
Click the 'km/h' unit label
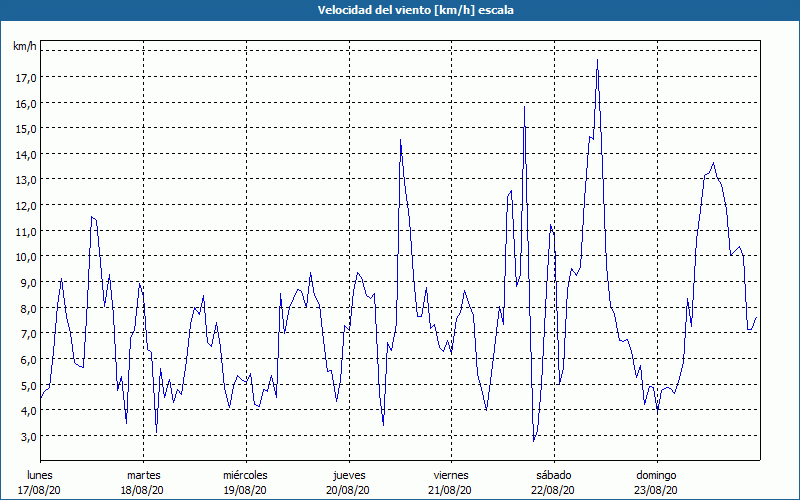(24, 46)
